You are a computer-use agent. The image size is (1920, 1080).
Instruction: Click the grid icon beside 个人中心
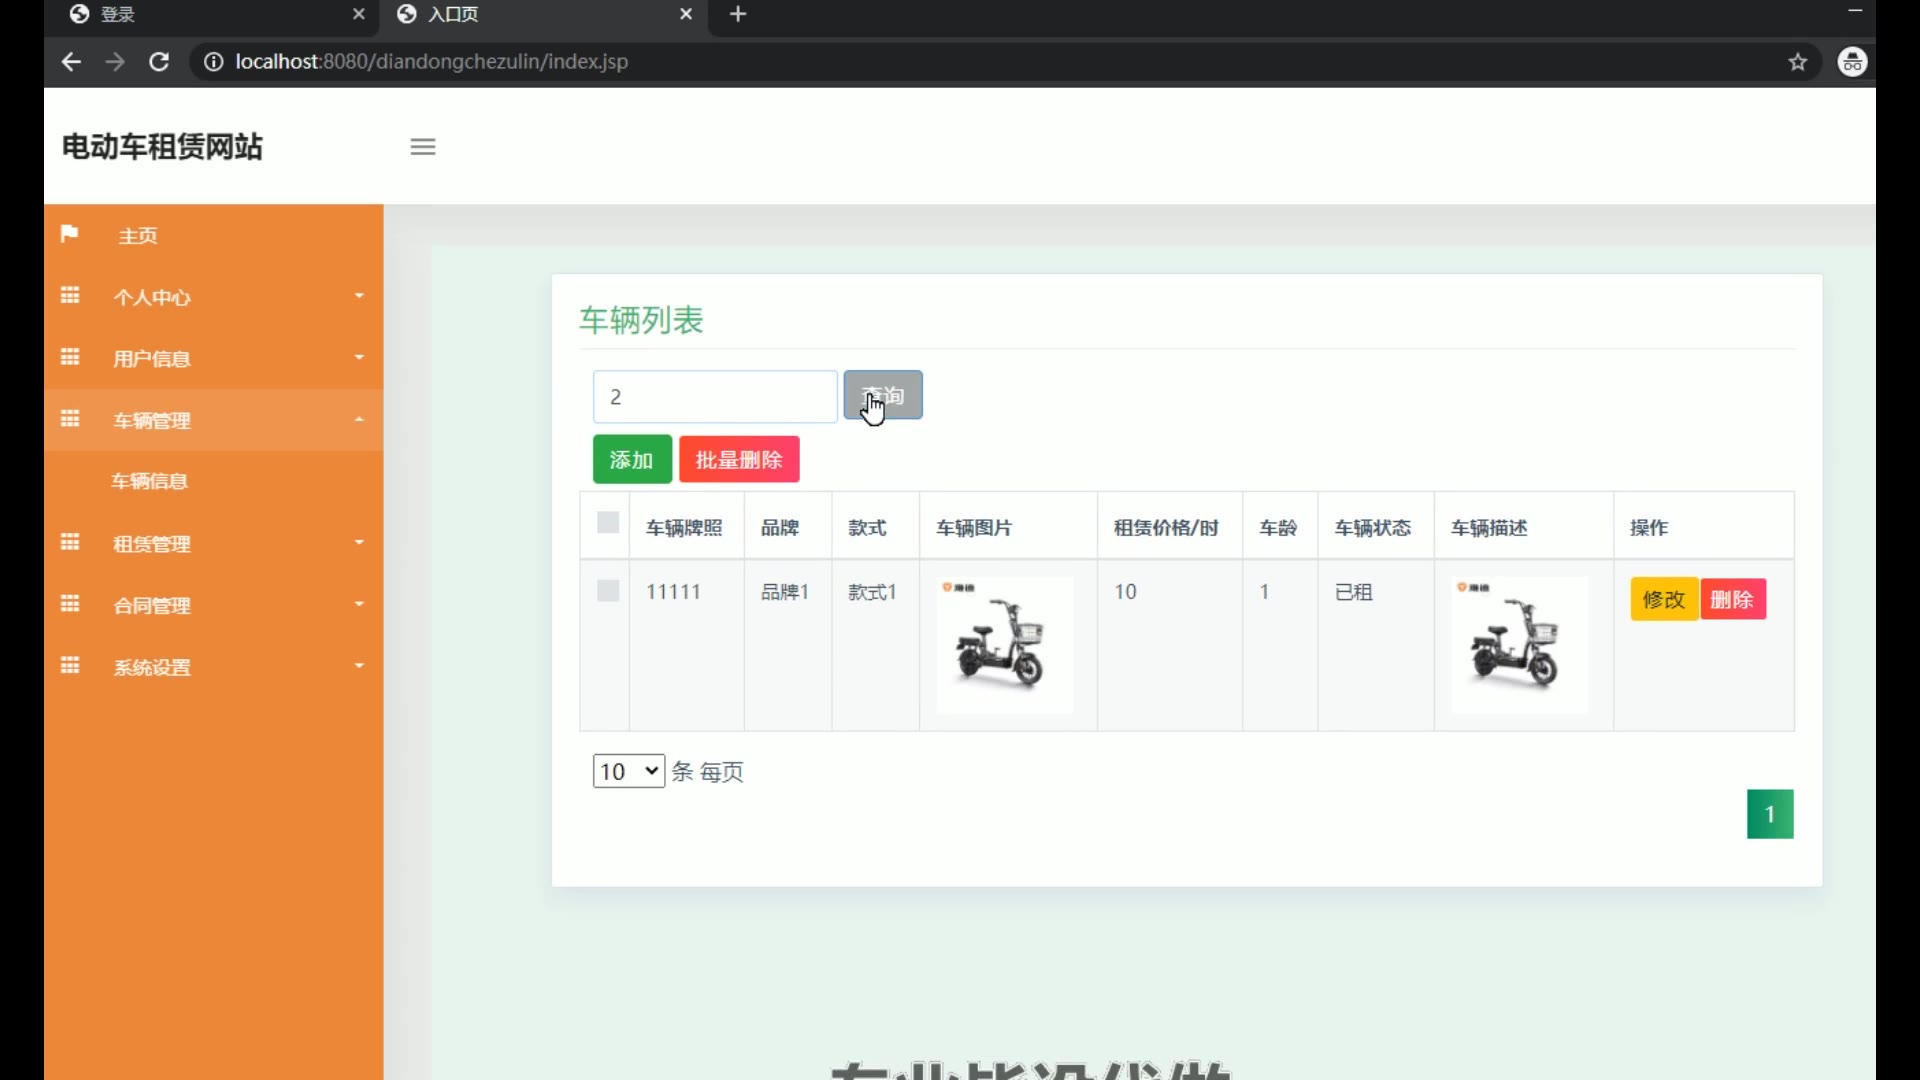(x=70, y=296)
